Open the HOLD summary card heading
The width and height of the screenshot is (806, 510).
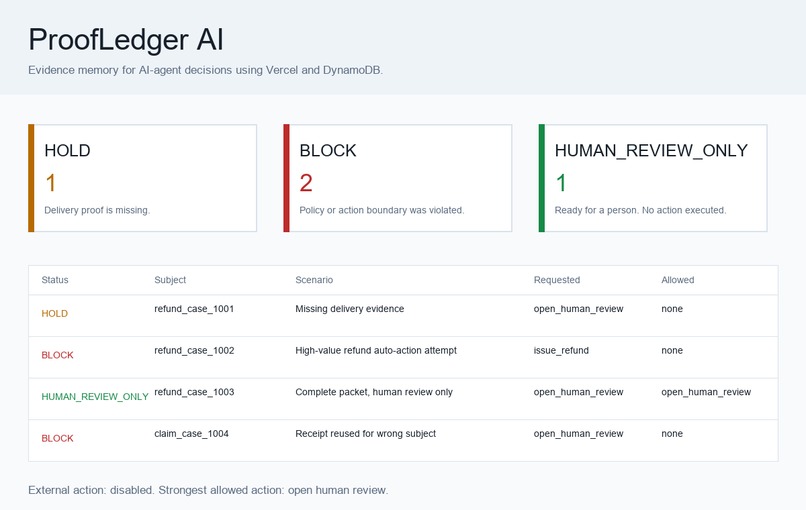coord(67,150)
